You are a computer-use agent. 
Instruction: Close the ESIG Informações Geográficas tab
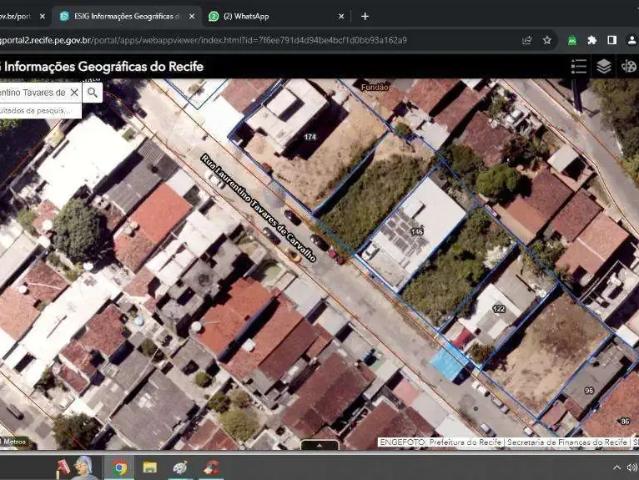(x=192, y=16)
